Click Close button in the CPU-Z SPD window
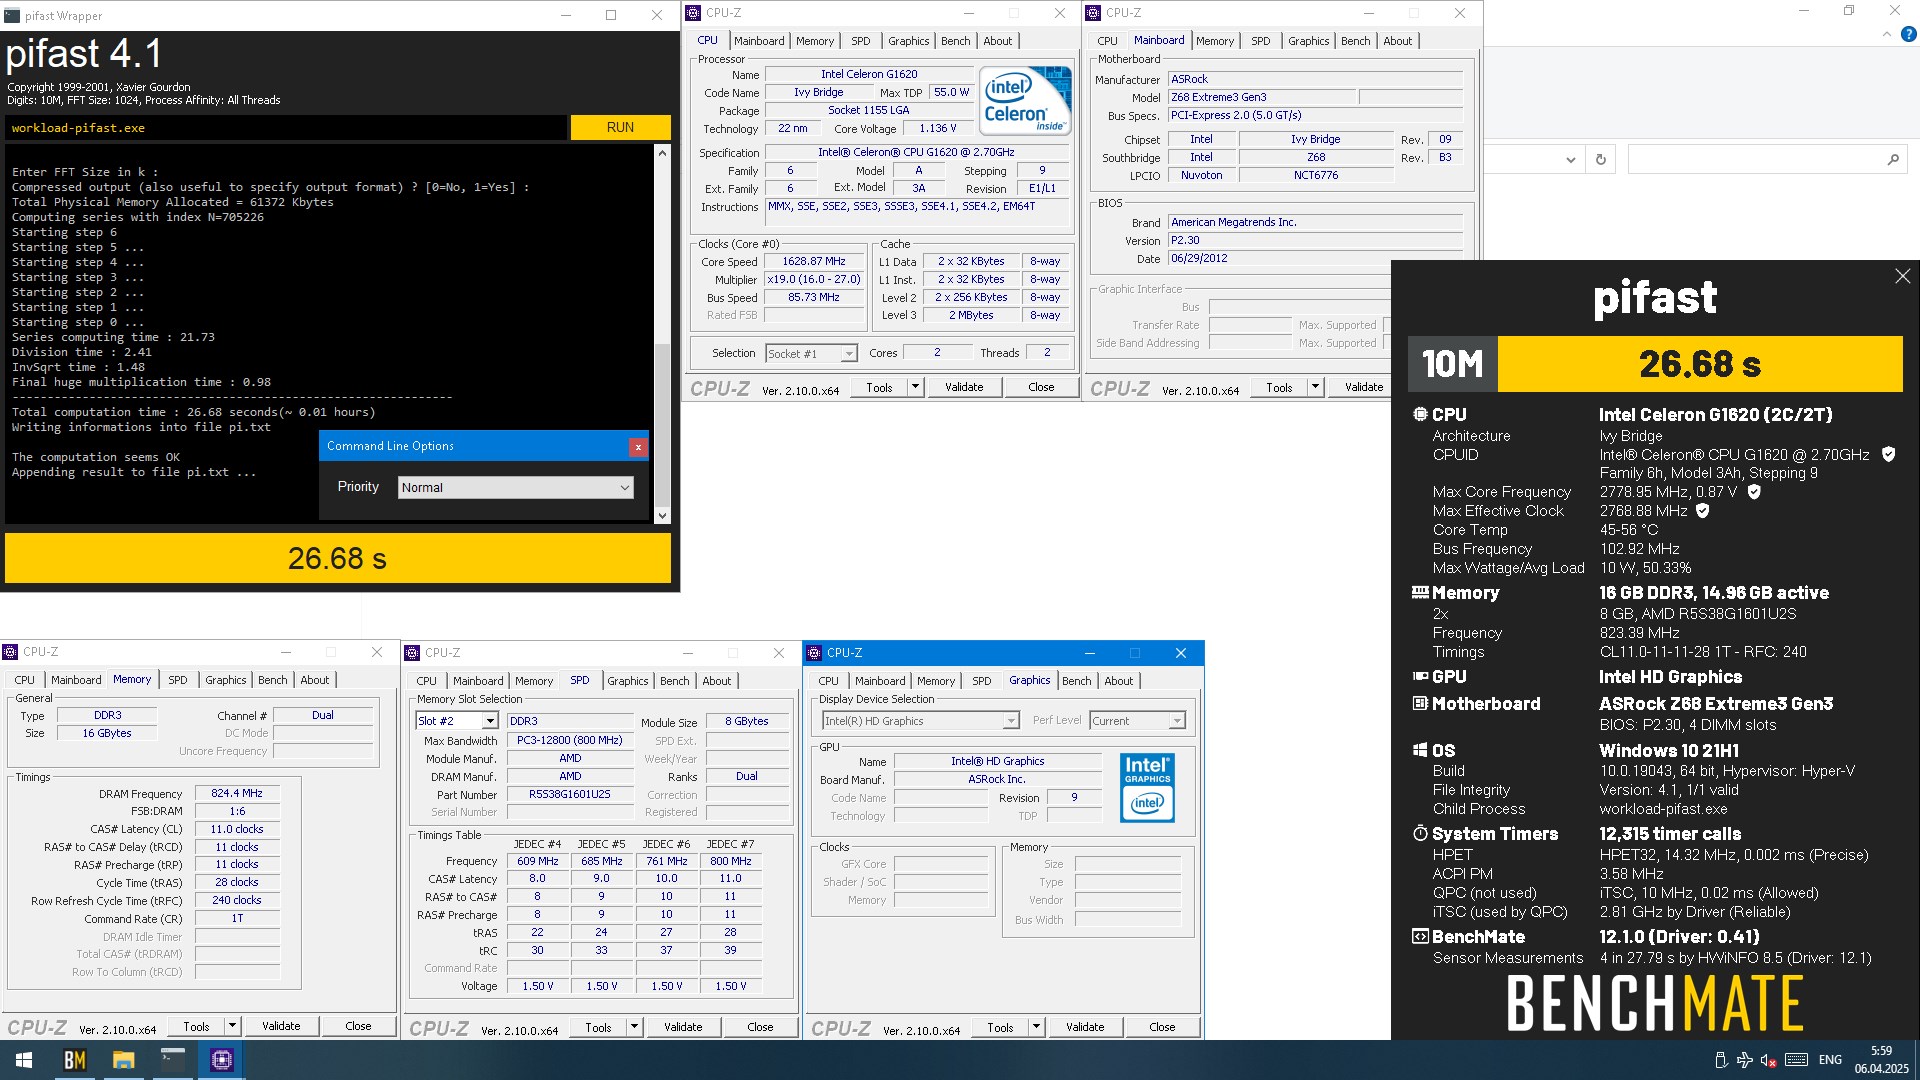Viewport: 1920px width, 1080px height. click(x=760, y=1027)
